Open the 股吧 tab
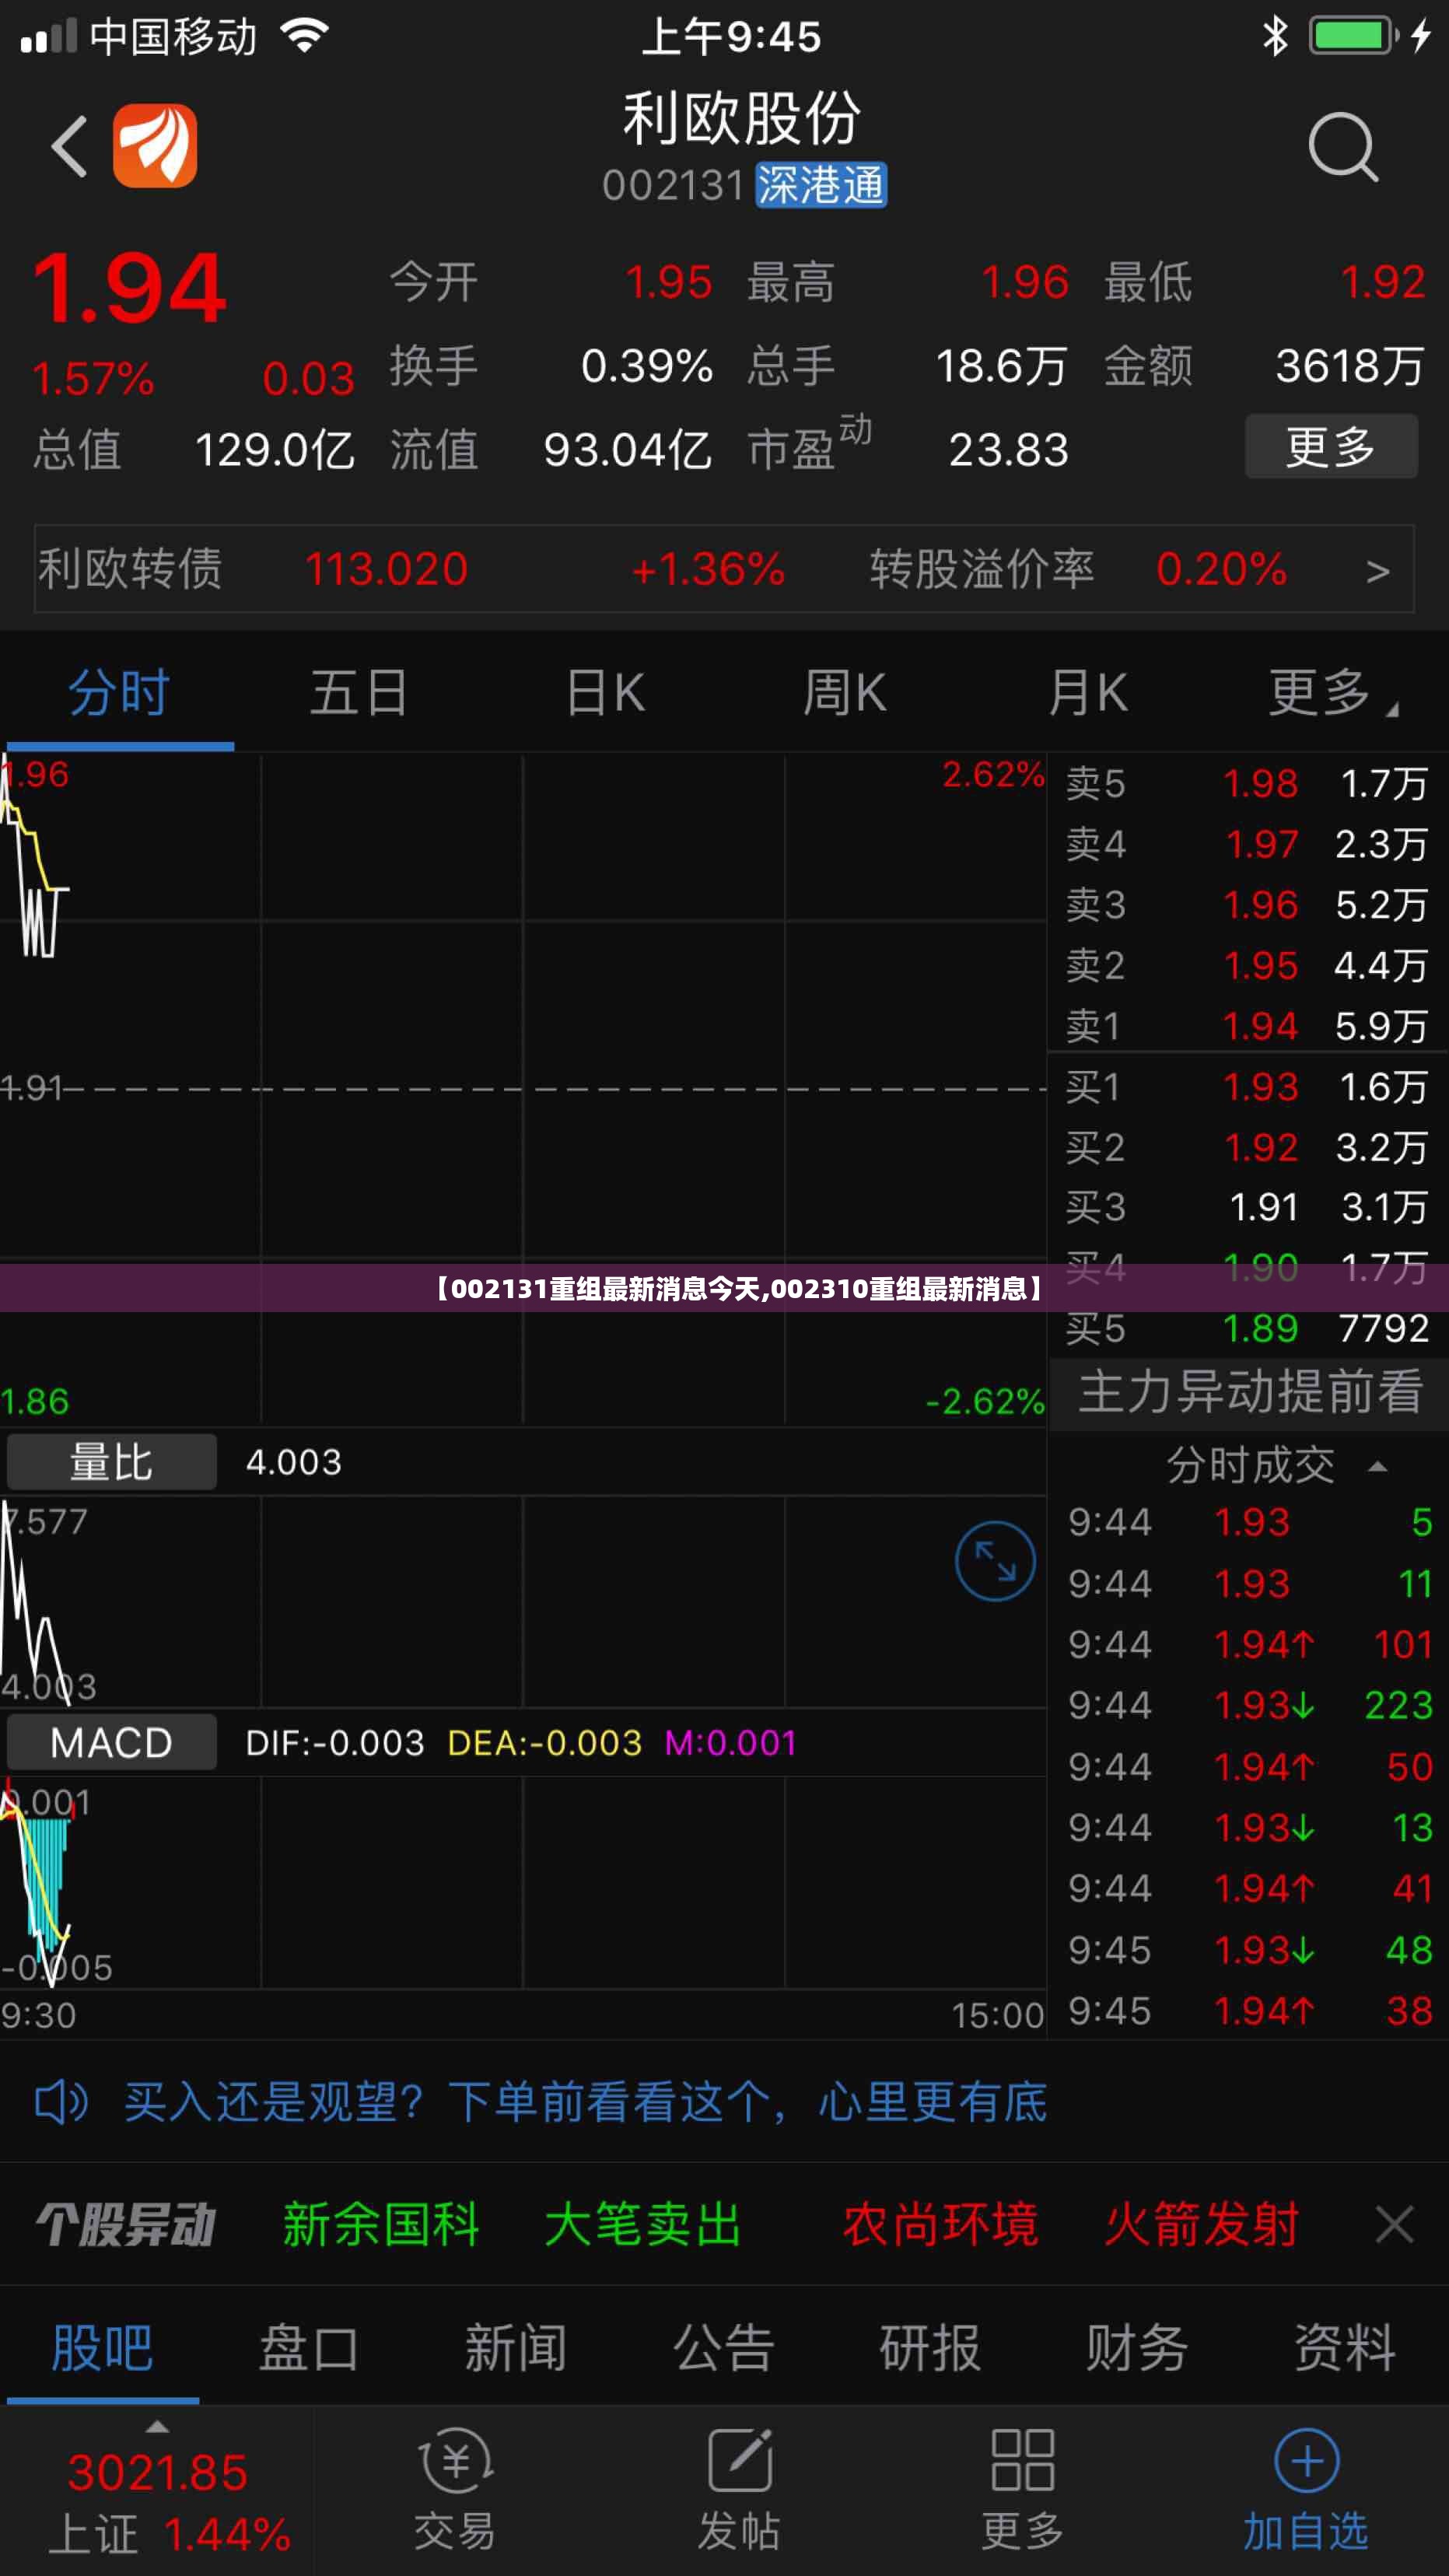Screen dimensions: 1449x2576 pos(102,2348)
